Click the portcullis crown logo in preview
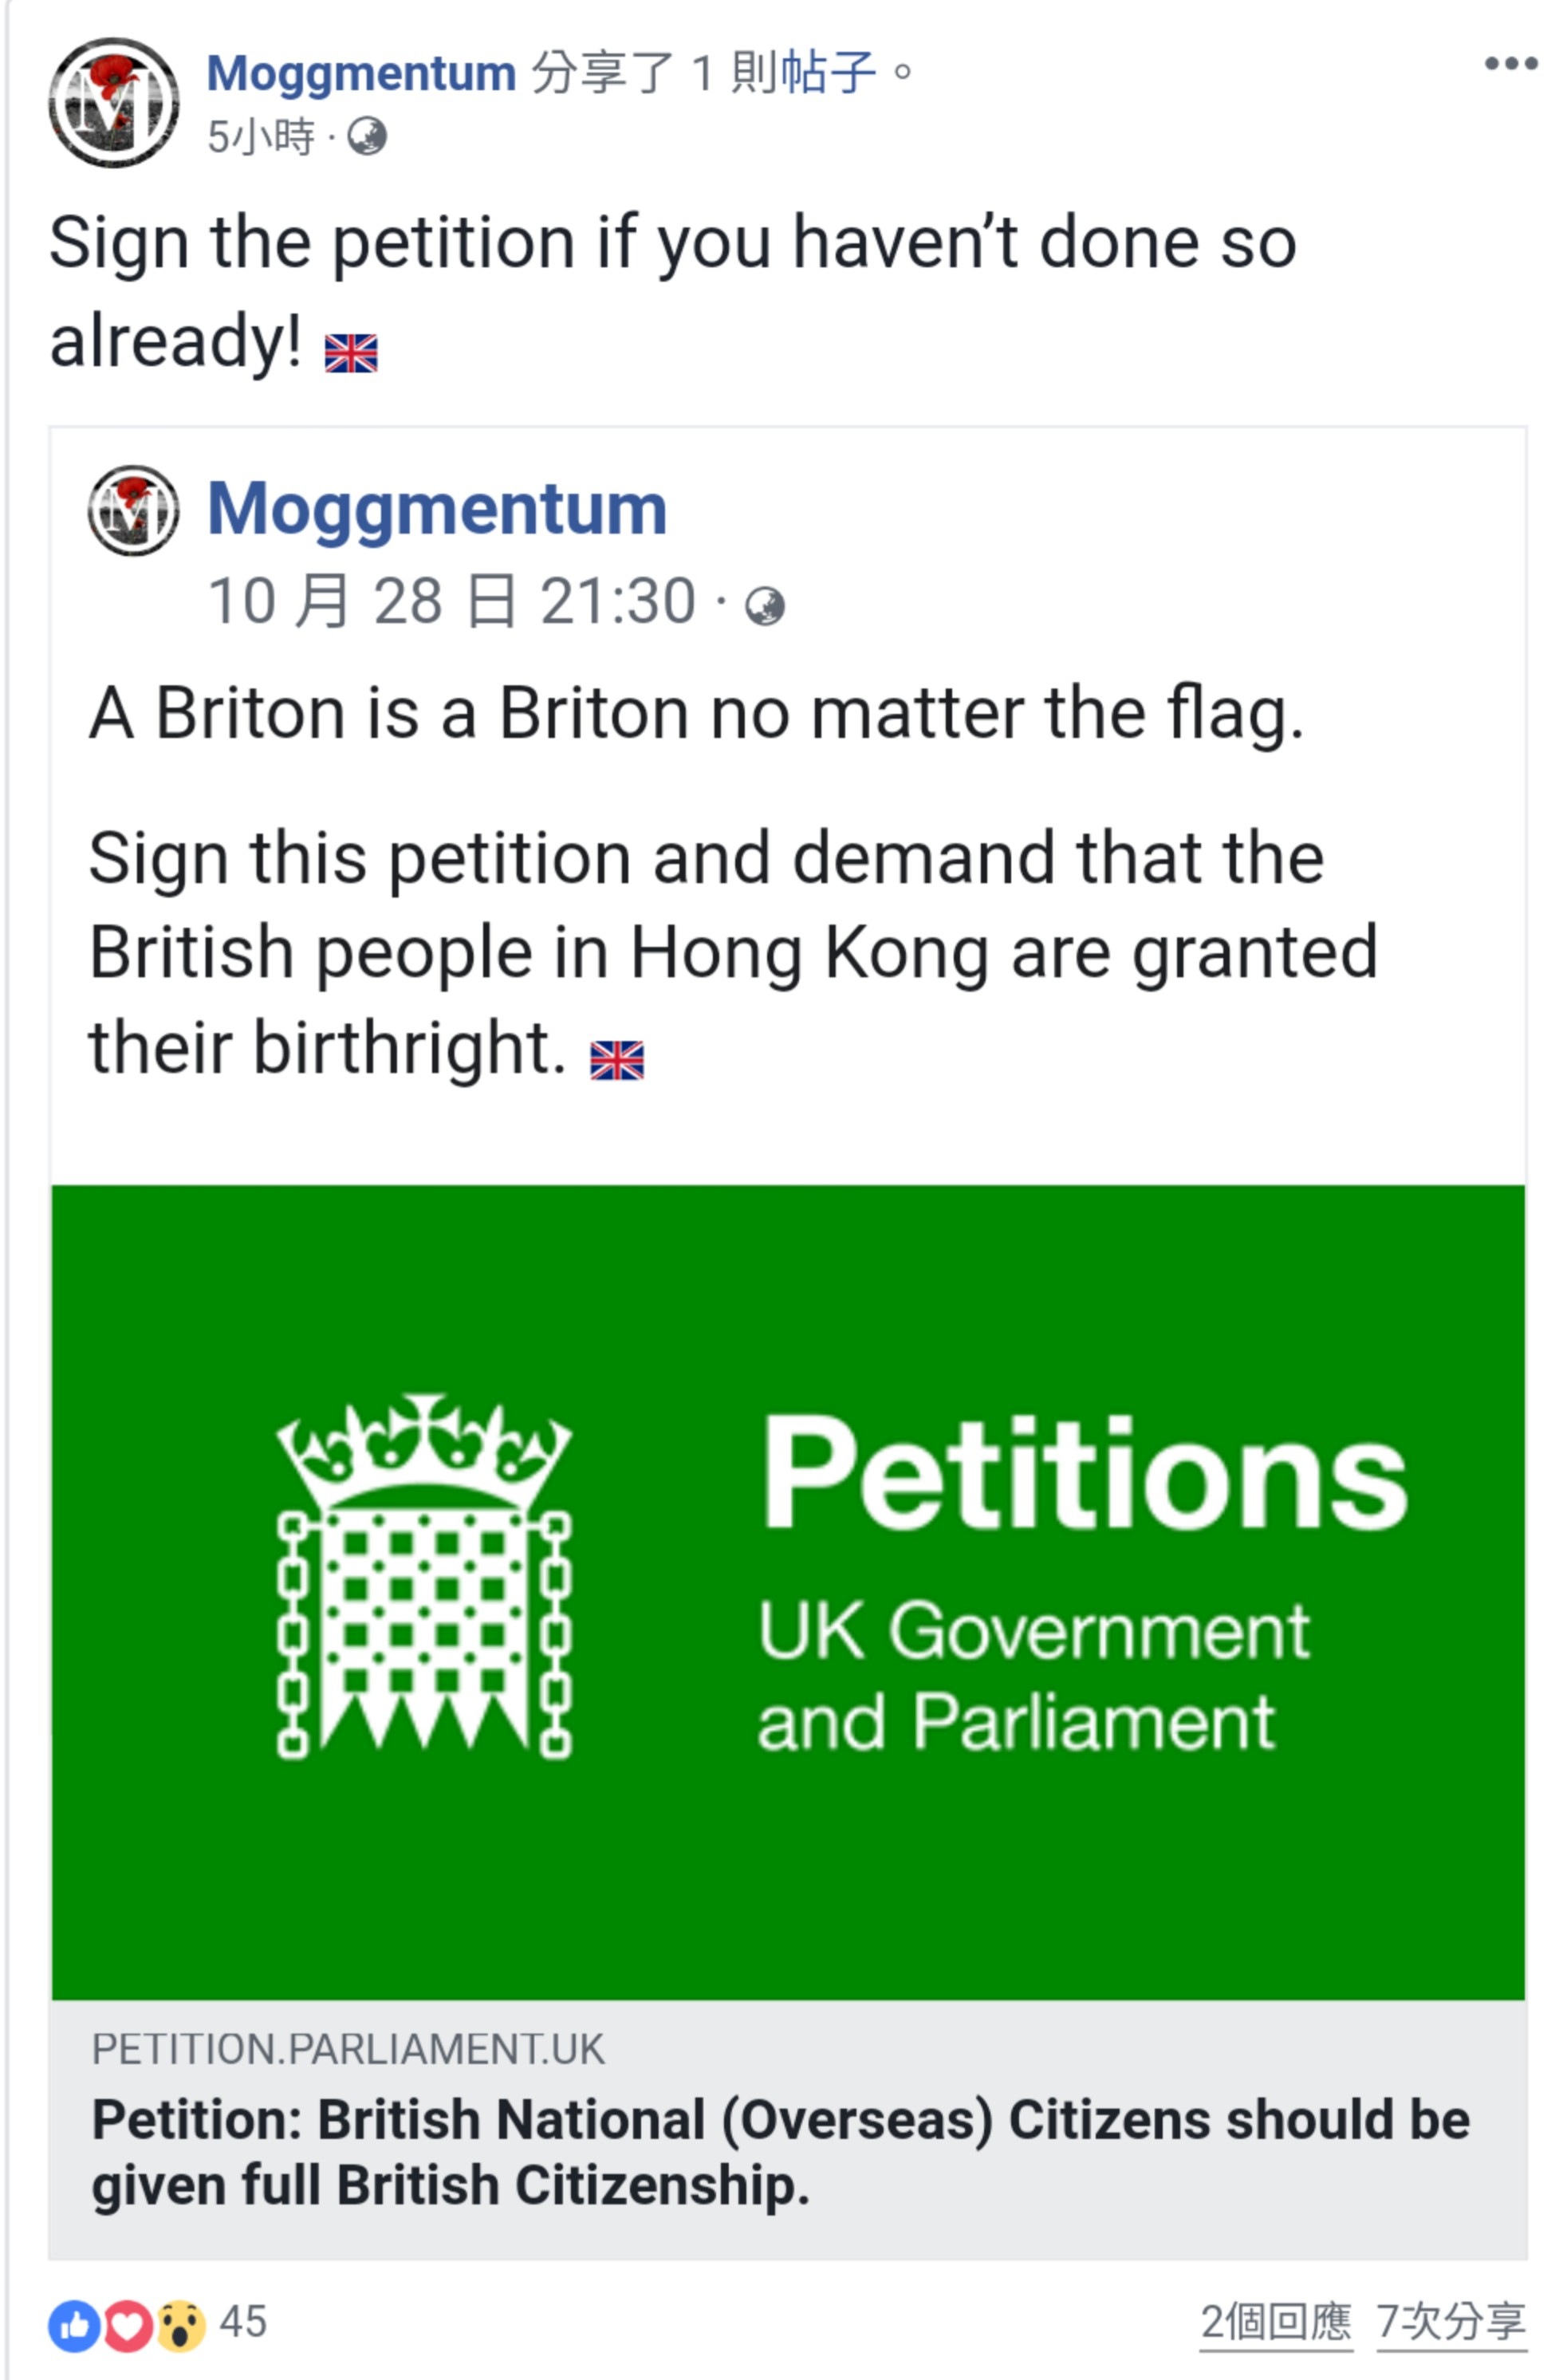Image resolution: width=1563 pixels, height=2380 pixels. click(x=424, y=1576)
